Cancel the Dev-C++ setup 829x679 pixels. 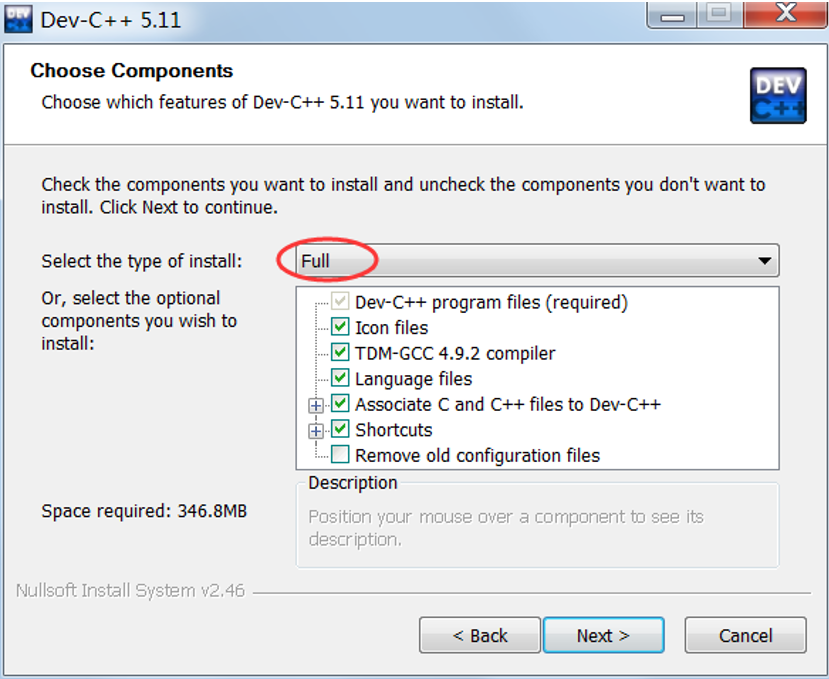pyautogui.click(x=745, y=635)
